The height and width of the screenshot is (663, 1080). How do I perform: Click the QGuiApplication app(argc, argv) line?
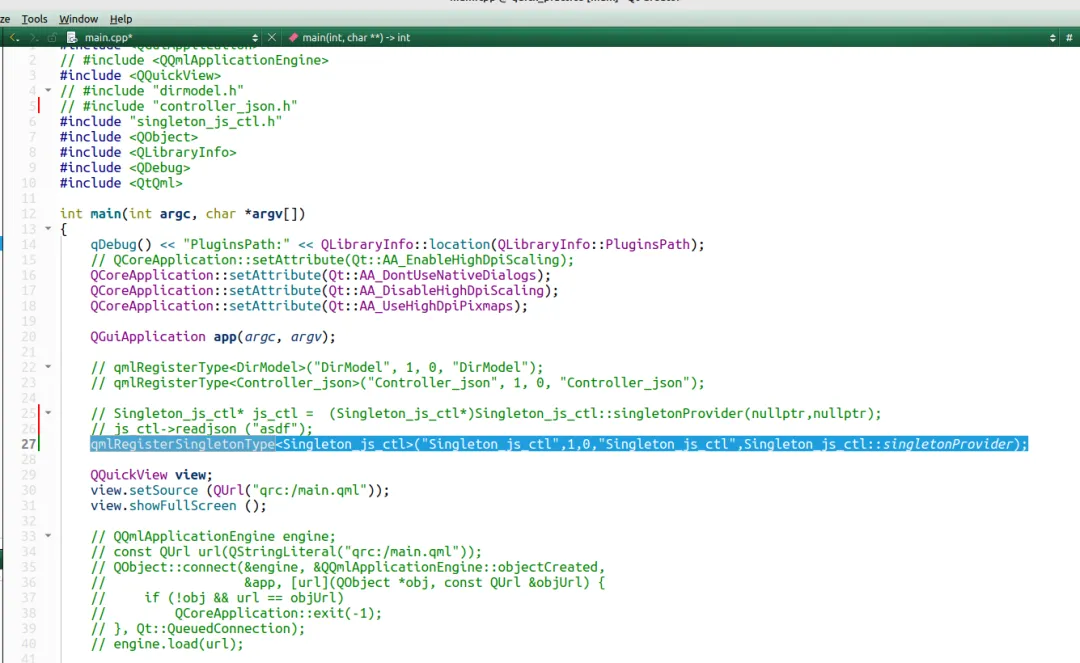tap(213, 337)
